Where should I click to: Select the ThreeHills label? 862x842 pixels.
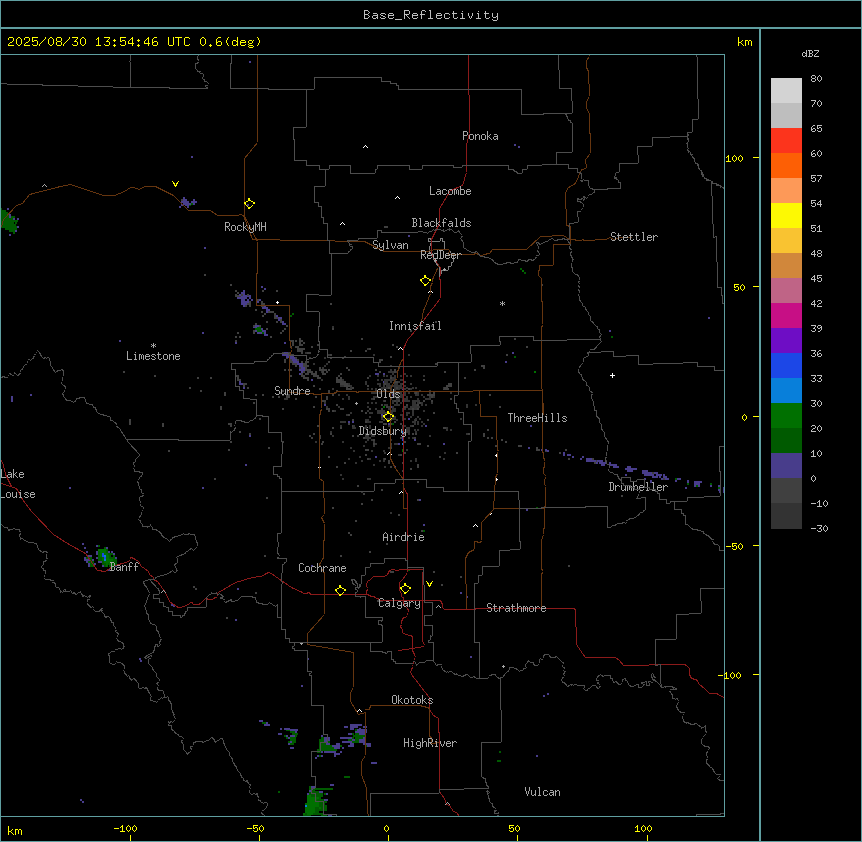(537, 418)
